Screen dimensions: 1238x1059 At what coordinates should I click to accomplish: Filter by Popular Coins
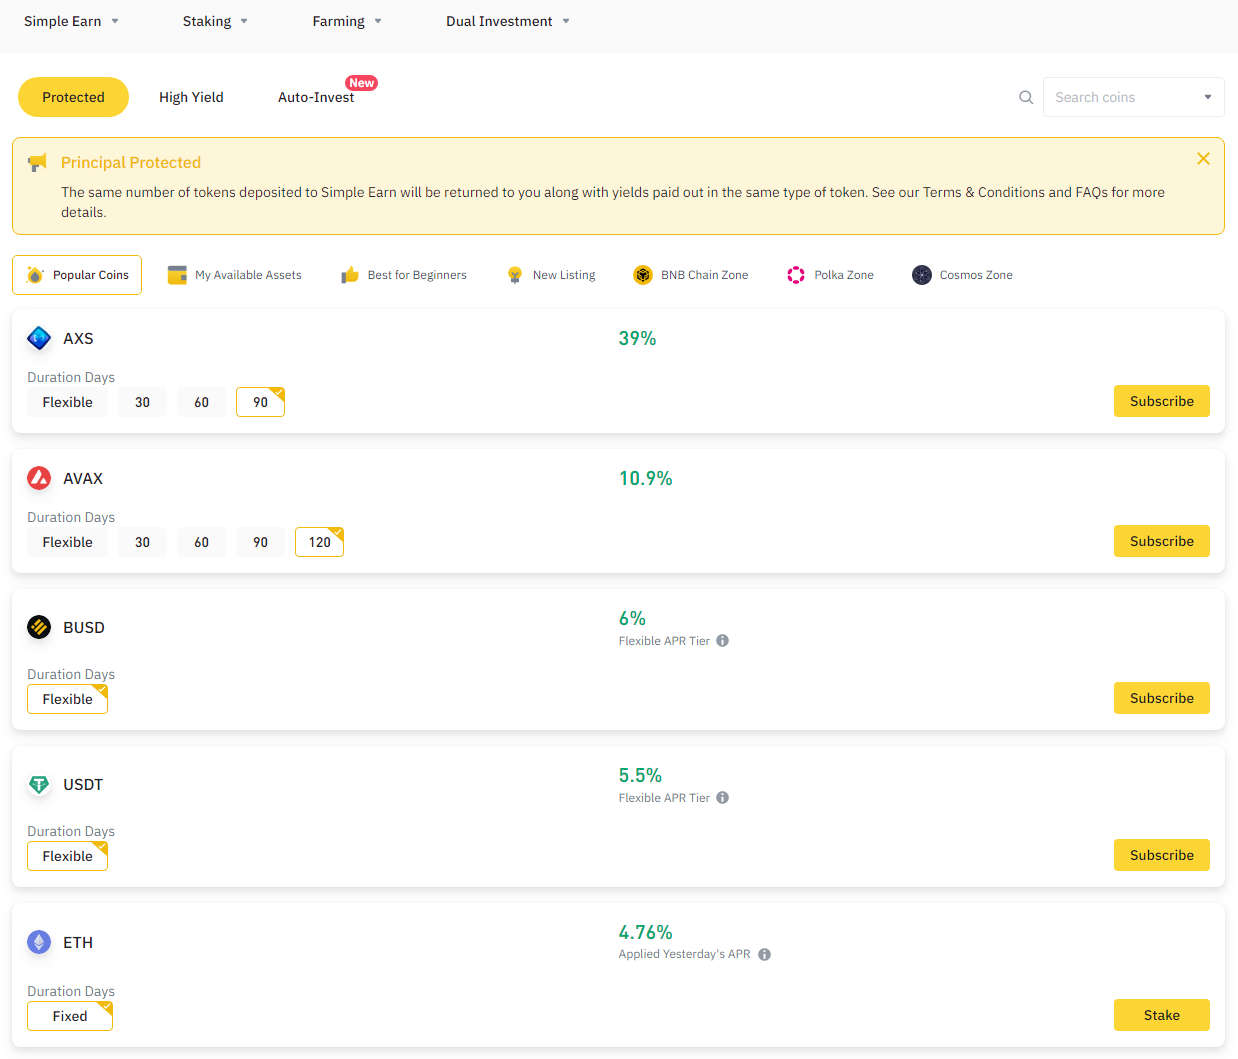(x=77, y=275)
